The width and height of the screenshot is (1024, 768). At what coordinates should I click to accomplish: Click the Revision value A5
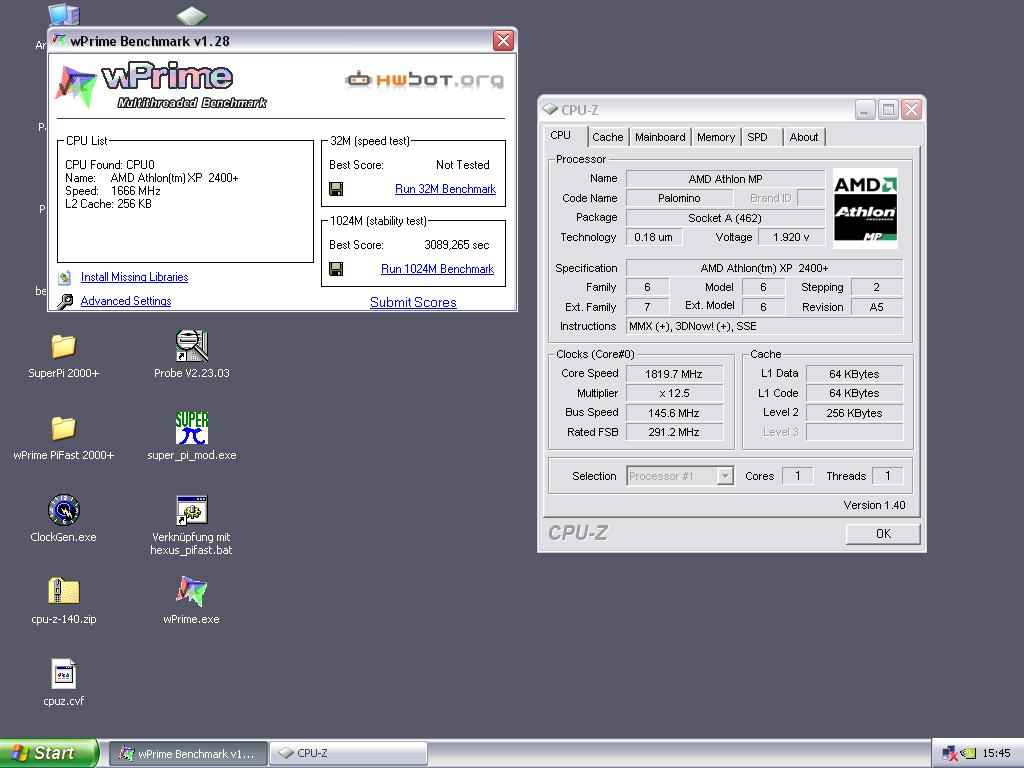tap(877, 307)
